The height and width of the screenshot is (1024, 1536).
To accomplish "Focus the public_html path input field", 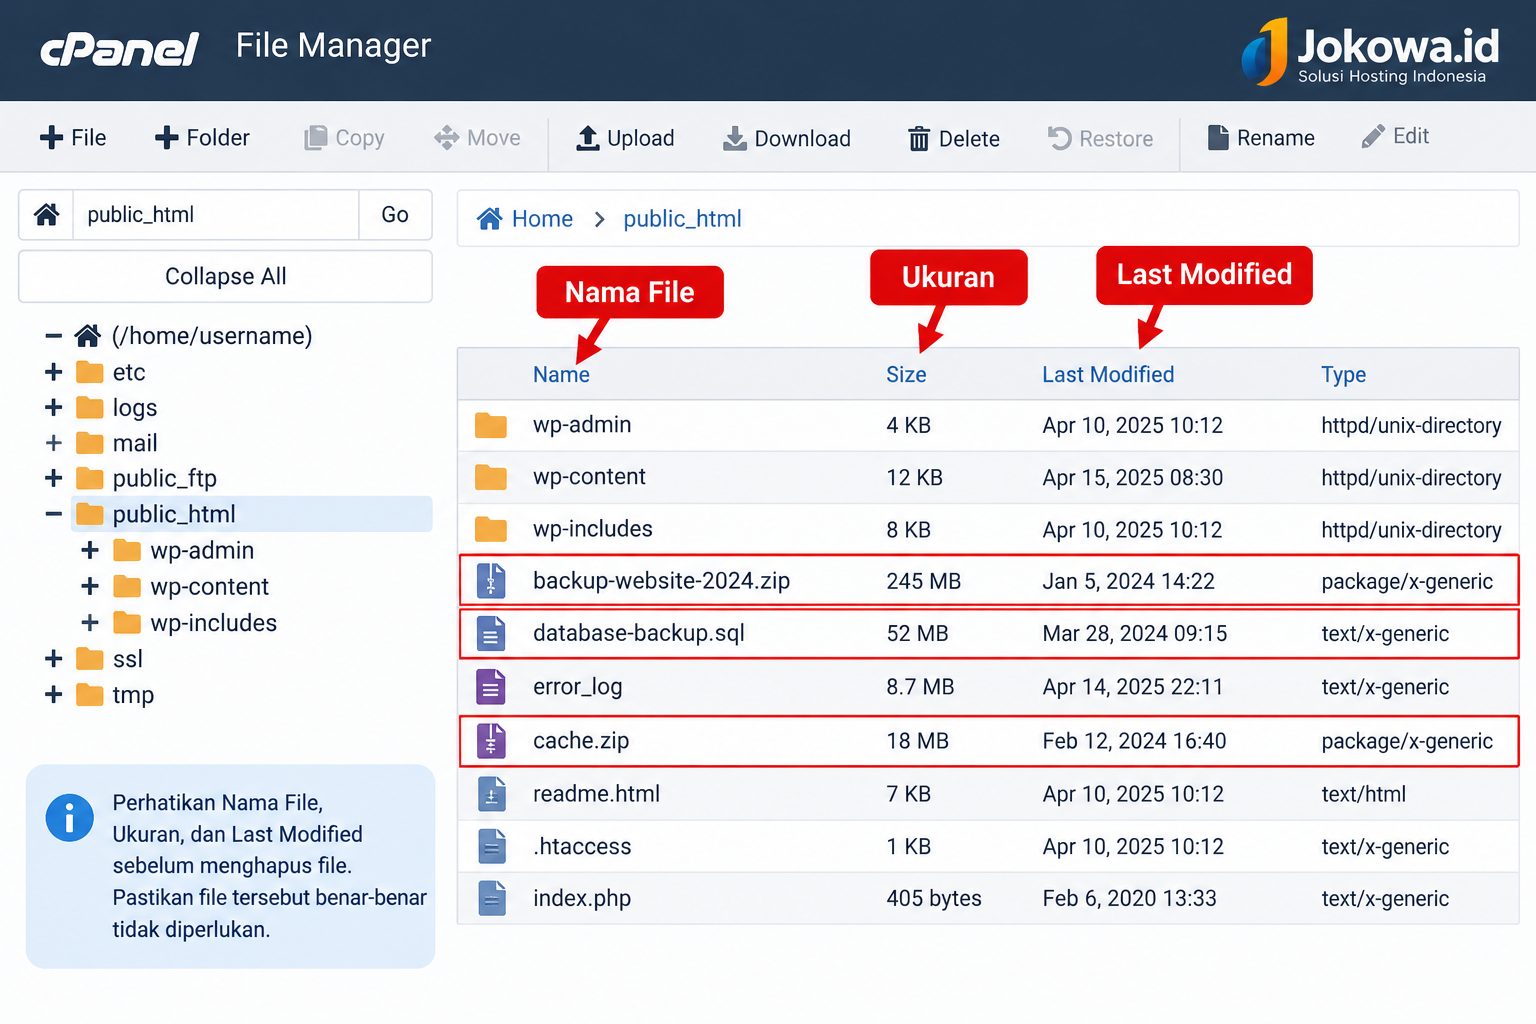I will 216,214.
